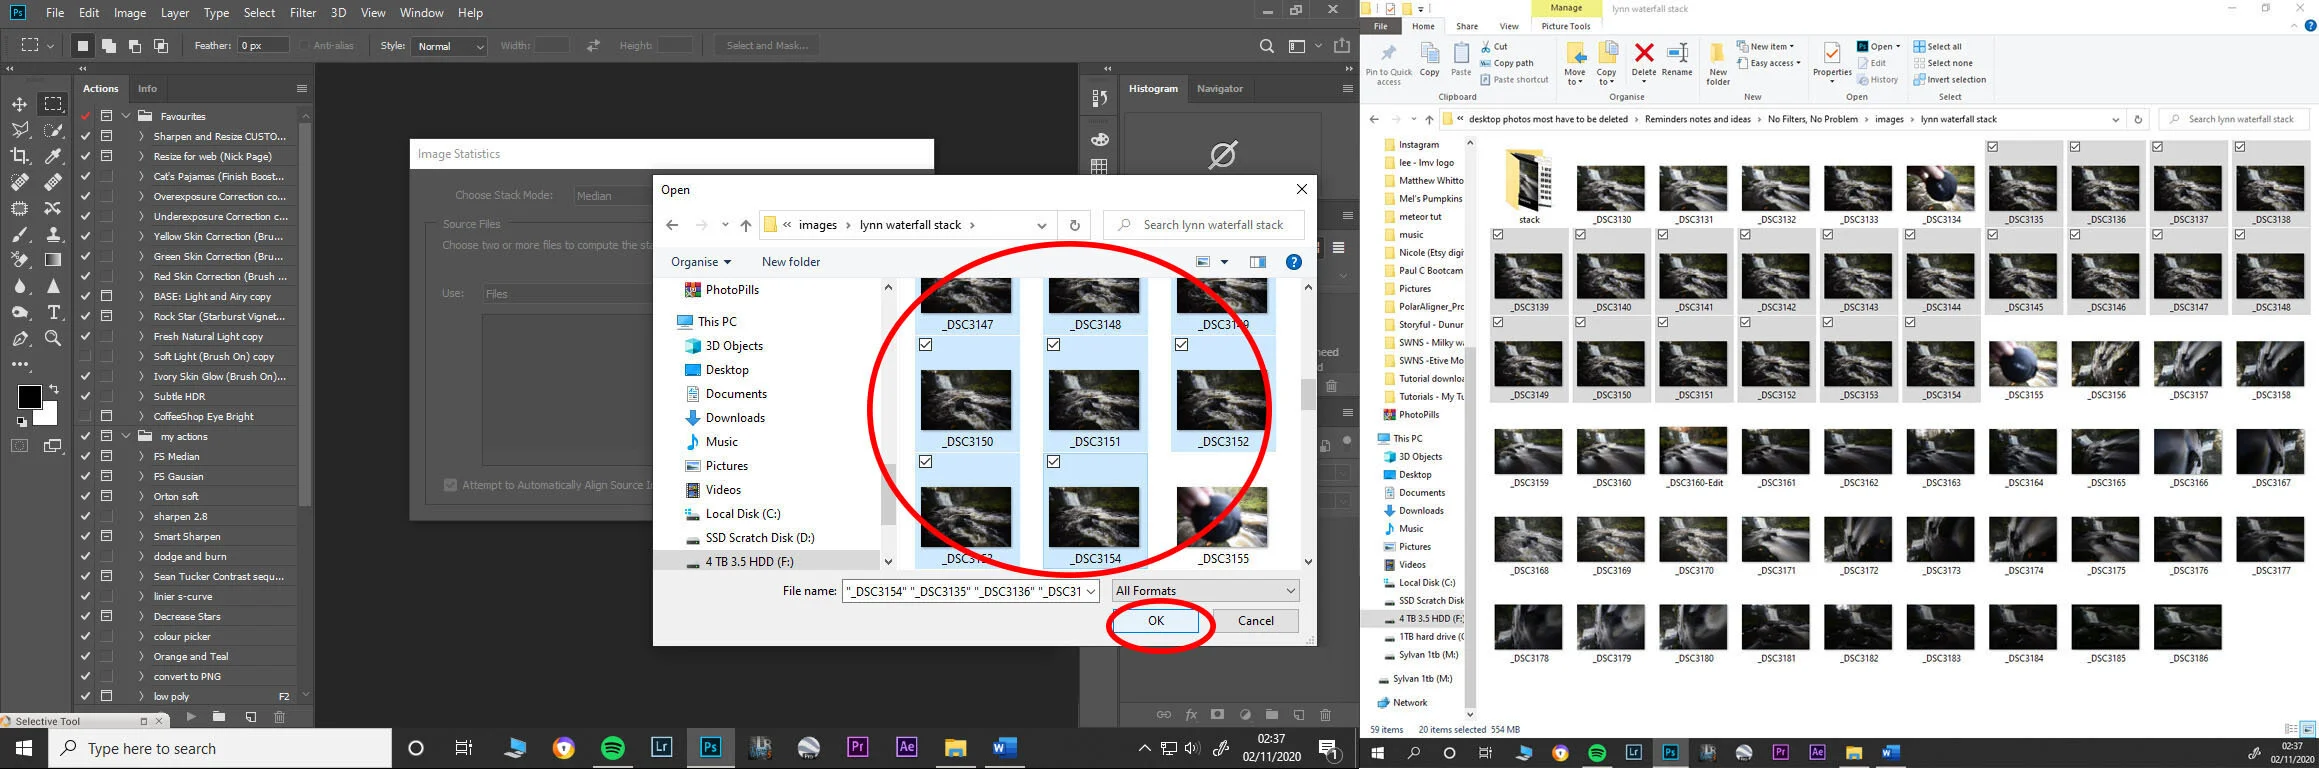Screen dimensions: 2319x769
Task: Untick the checkbox above _DSC3151 in Open dialog
Action: pos(1053,344)
